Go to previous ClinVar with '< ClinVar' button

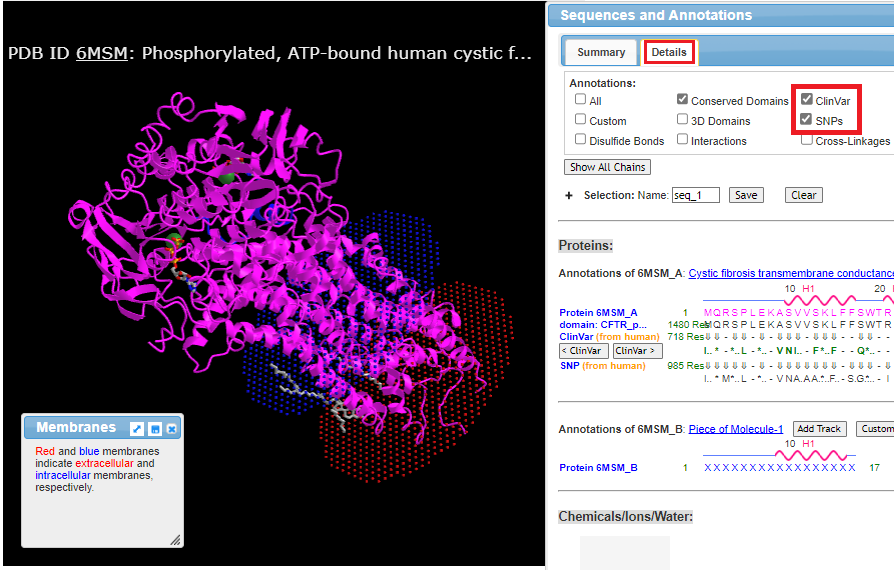point(584,351)
